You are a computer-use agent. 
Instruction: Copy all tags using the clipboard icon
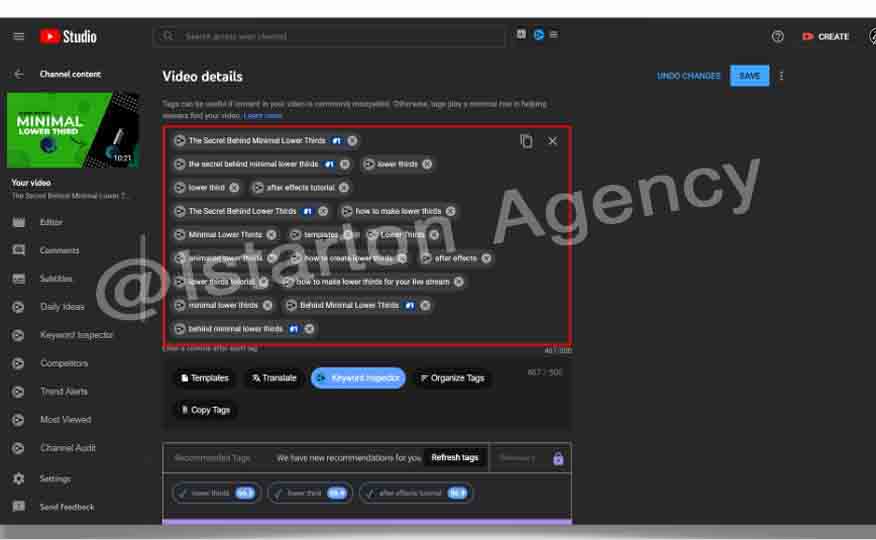tap(526, 141)
